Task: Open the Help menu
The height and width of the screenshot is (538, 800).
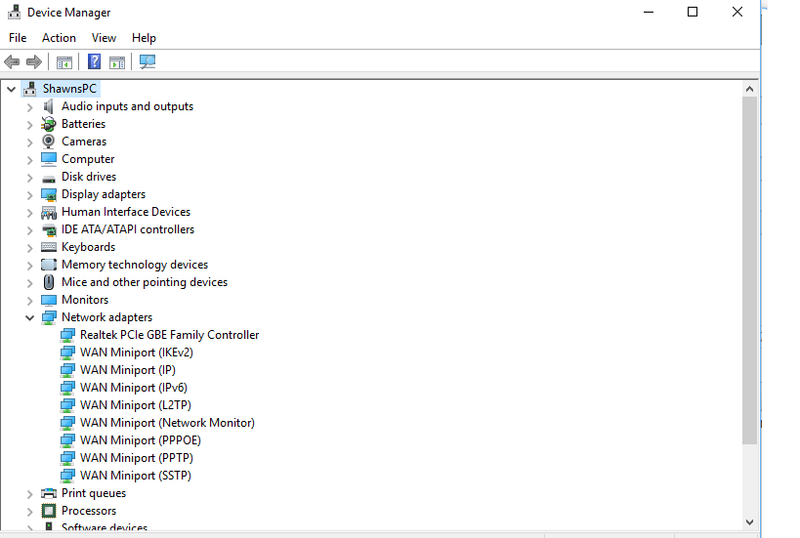Action: click(x=144, y=38)
